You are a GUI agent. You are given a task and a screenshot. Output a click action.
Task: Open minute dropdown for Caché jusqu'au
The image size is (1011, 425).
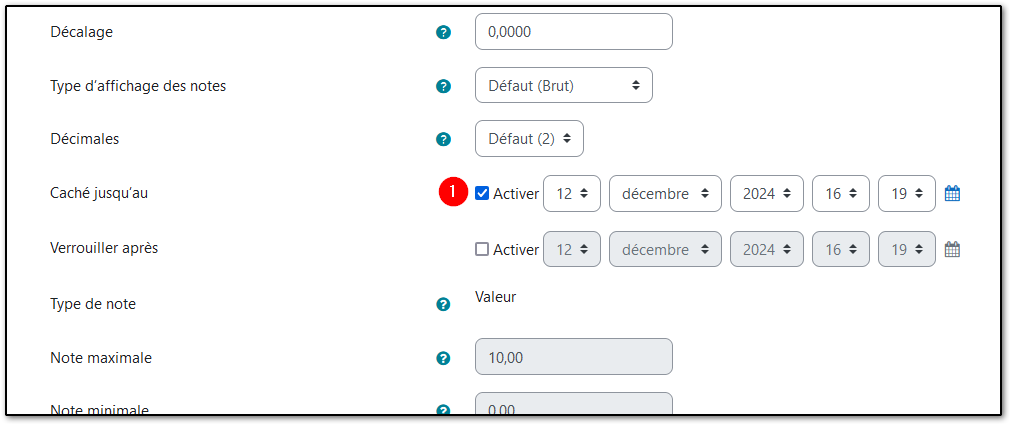coord(906,194)
